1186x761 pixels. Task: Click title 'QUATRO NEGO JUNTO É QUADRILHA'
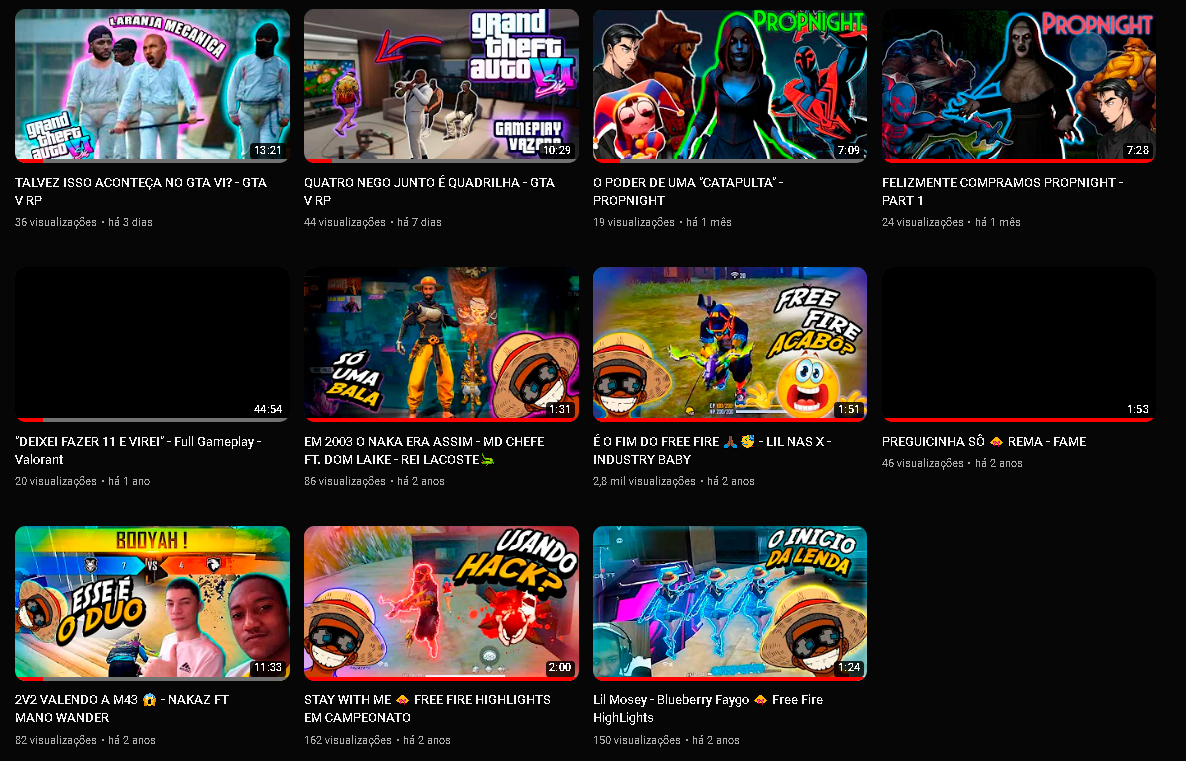point(429,191)
